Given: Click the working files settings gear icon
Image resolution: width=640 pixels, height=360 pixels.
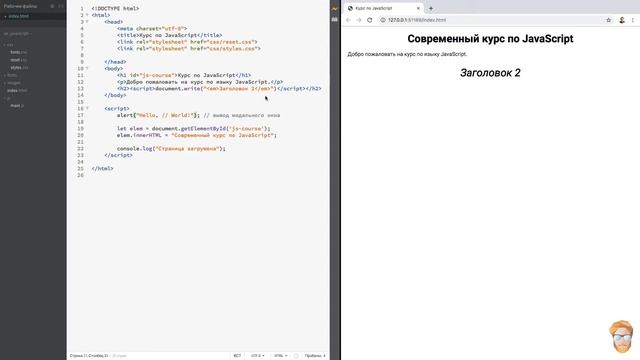Looking at the screenshot, I should coord(52,7).
